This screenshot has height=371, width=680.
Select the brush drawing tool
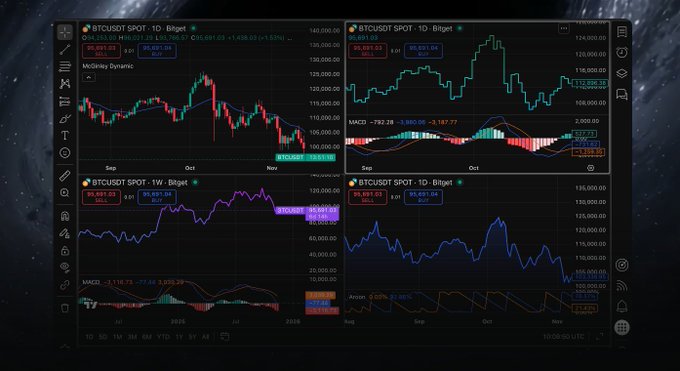point(65,118)
